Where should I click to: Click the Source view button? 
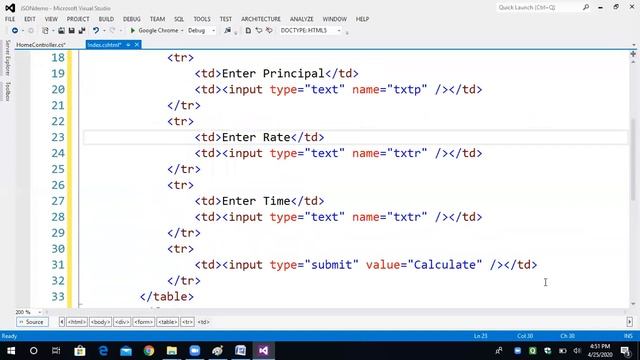32,322
